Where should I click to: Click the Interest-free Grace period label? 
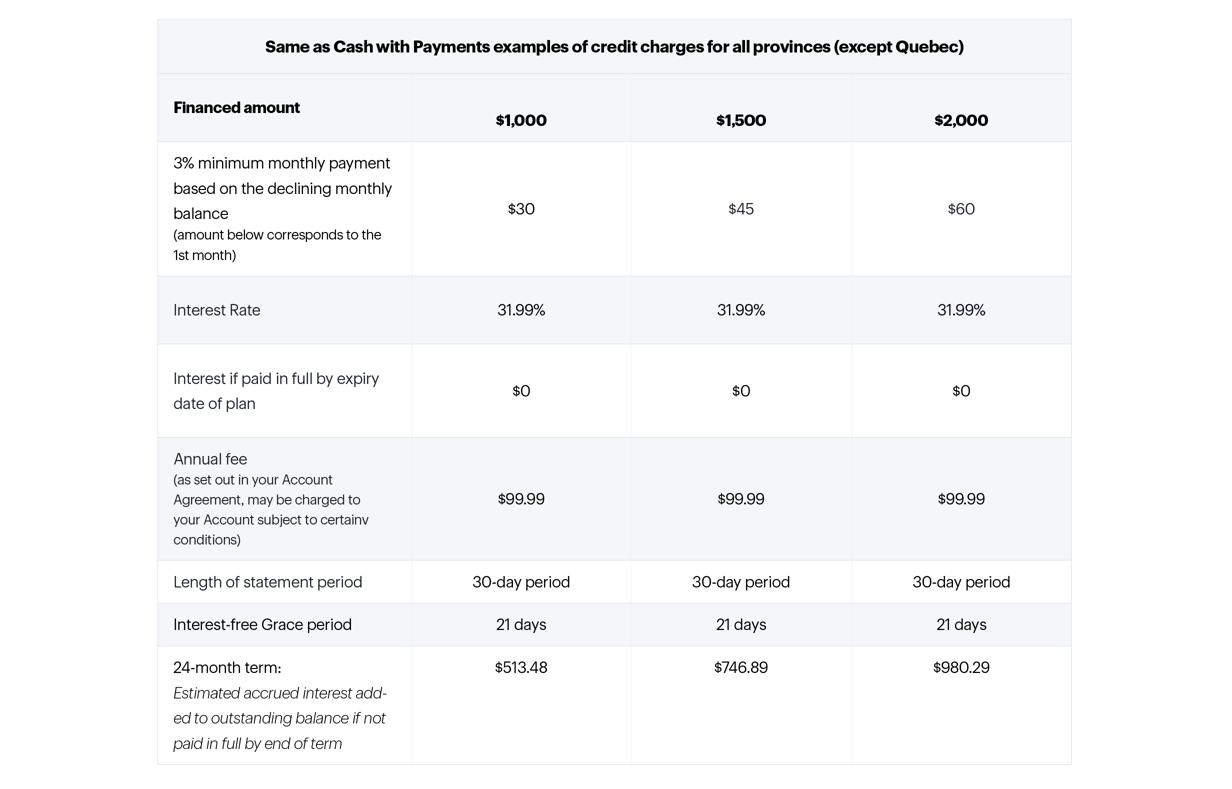coord(262,625)
